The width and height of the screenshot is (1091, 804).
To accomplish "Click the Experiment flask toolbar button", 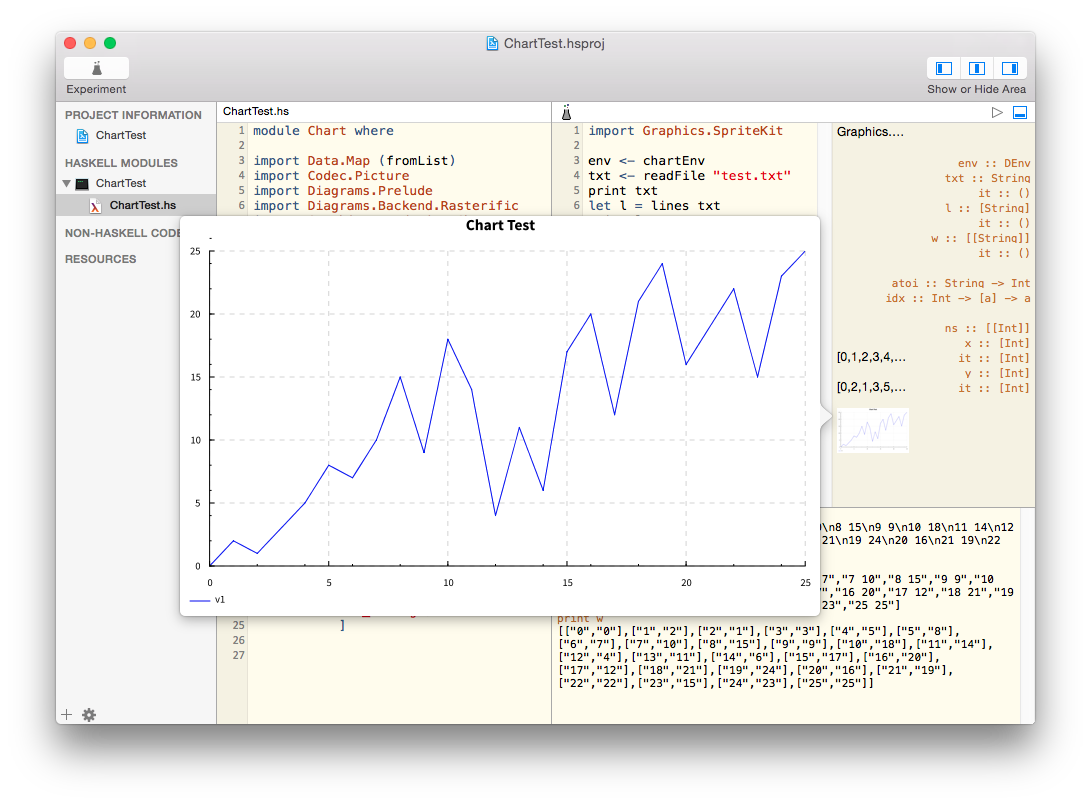I will coord(96,68).
